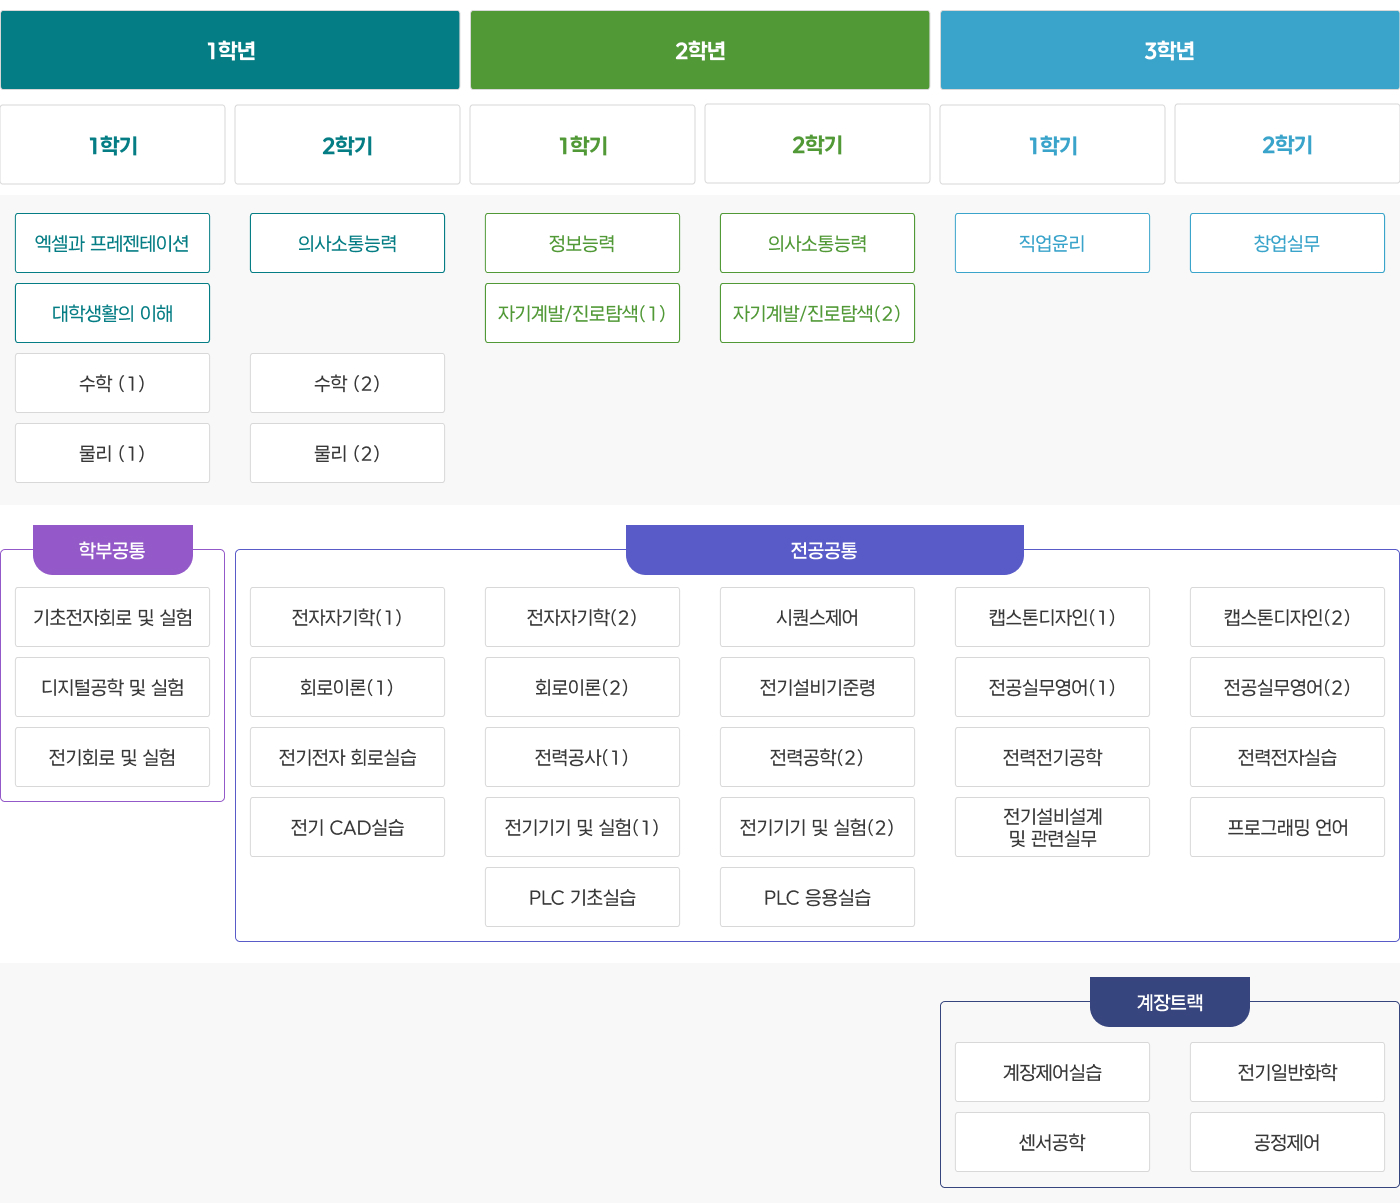Select 프로그래밍 언어 course

1287,827
